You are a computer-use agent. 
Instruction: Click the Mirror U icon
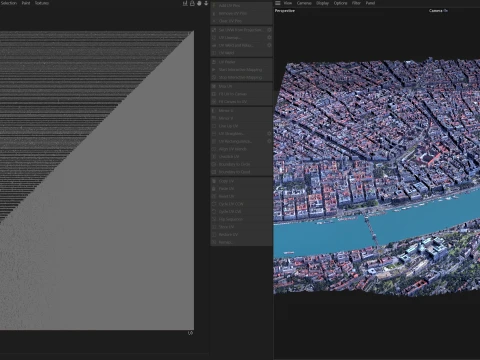point(214,111)
